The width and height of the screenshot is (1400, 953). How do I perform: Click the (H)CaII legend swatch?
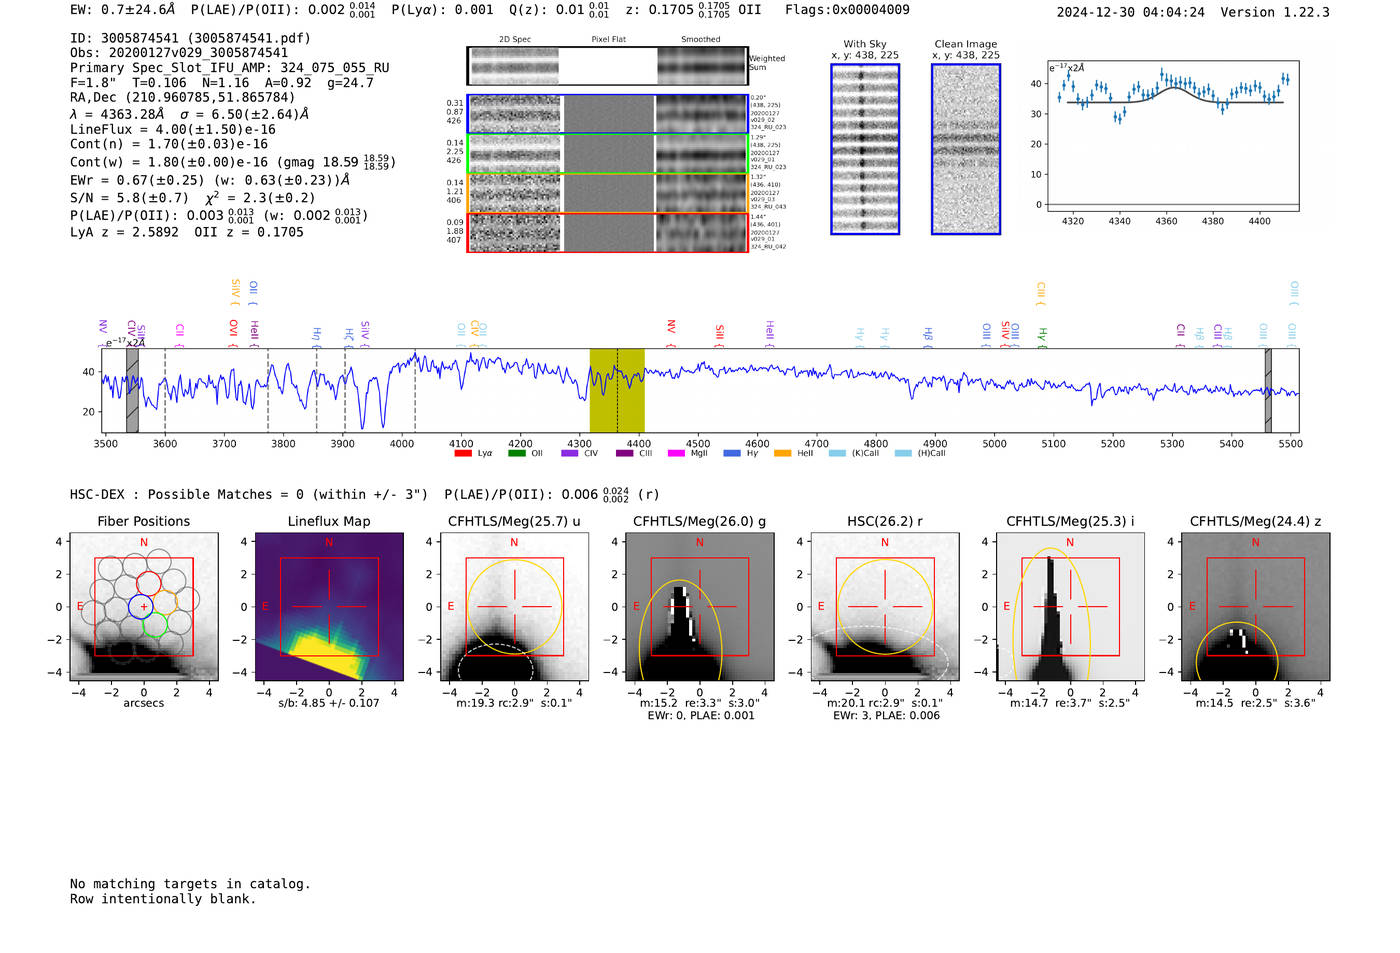point(903,453)
